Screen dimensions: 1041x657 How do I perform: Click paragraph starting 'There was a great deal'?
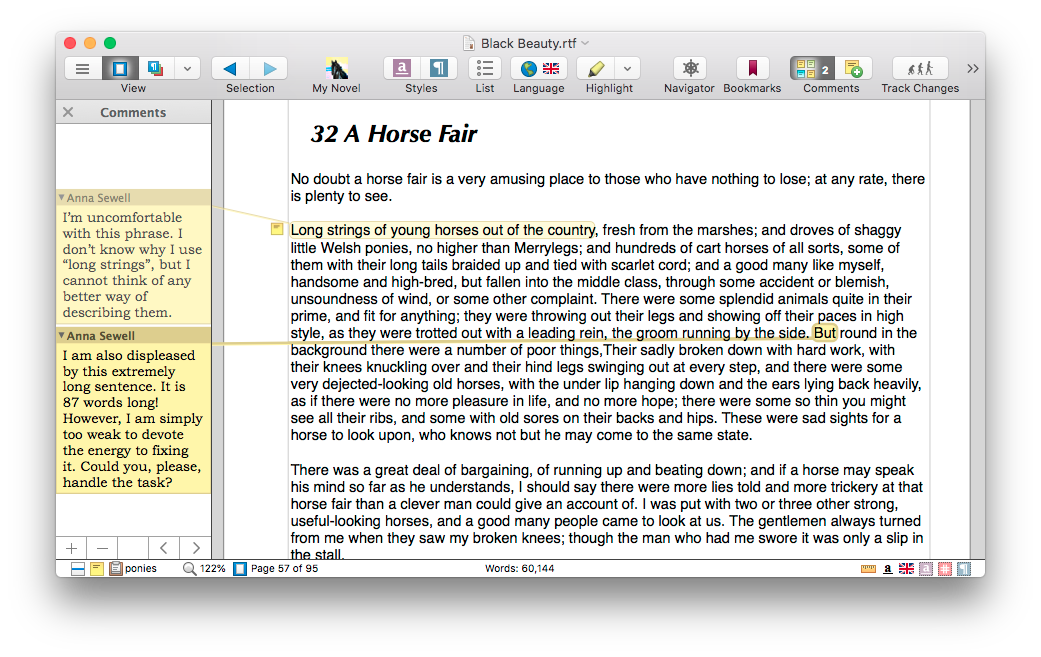tap(606, 512)
